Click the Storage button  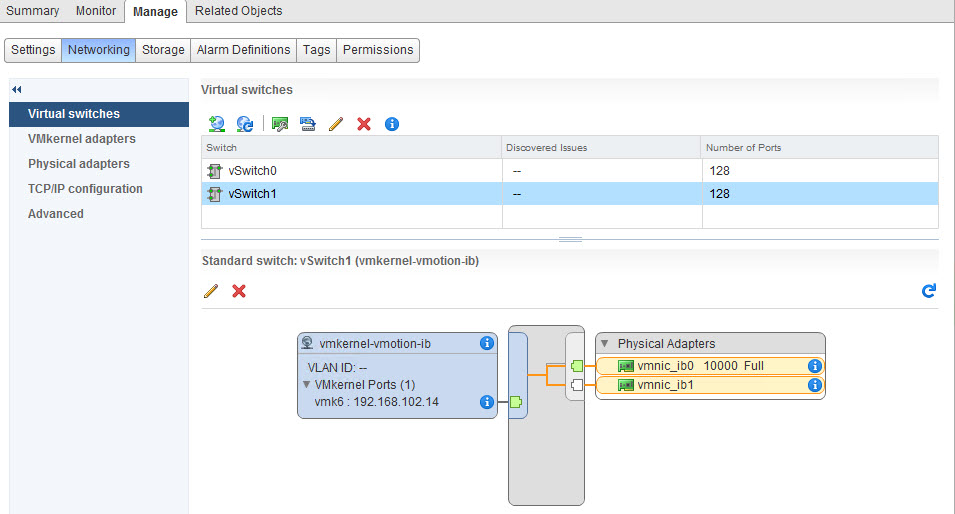[163, 50]
